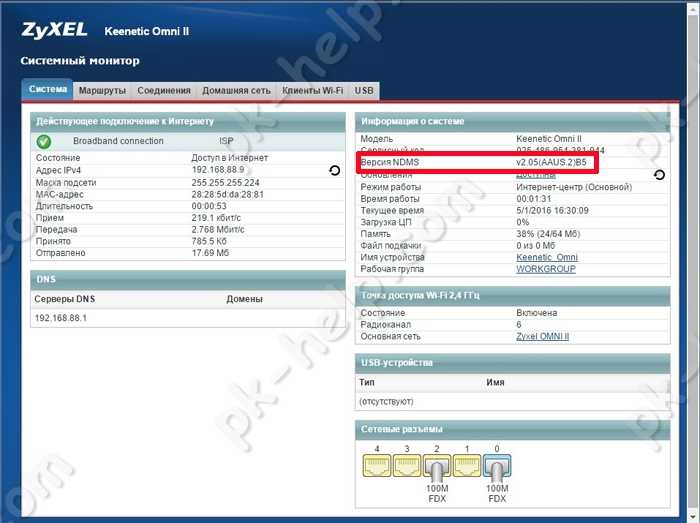Screen dimensions: 700x523
Task: Click swap file value 0 из 0 Мб
Action: point(536,245)
